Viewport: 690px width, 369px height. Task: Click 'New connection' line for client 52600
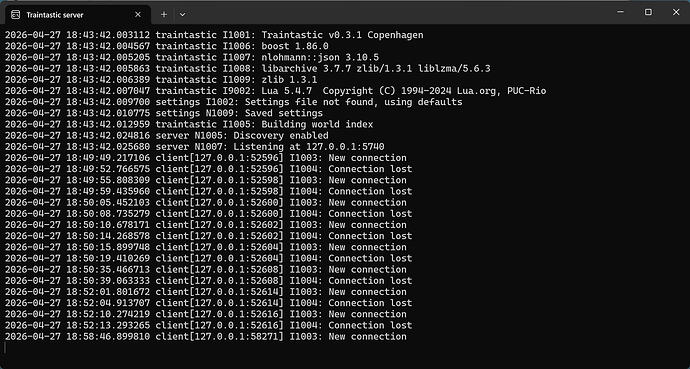pos(206,203)
